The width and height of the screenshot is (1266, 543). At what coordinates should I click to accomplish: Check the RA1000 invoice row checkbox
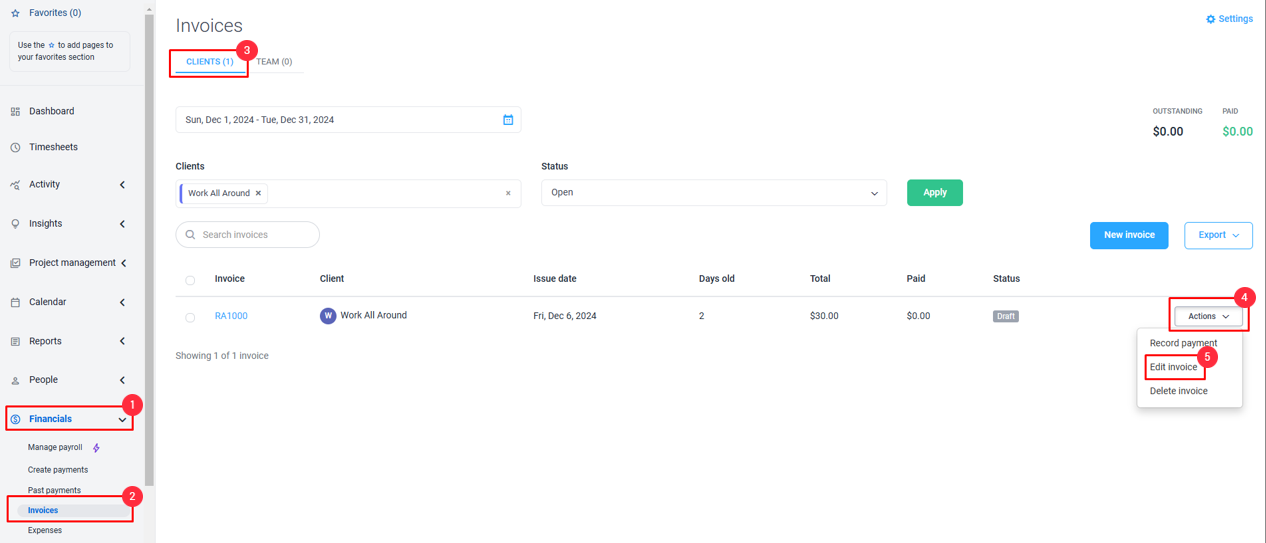point(190,317)
